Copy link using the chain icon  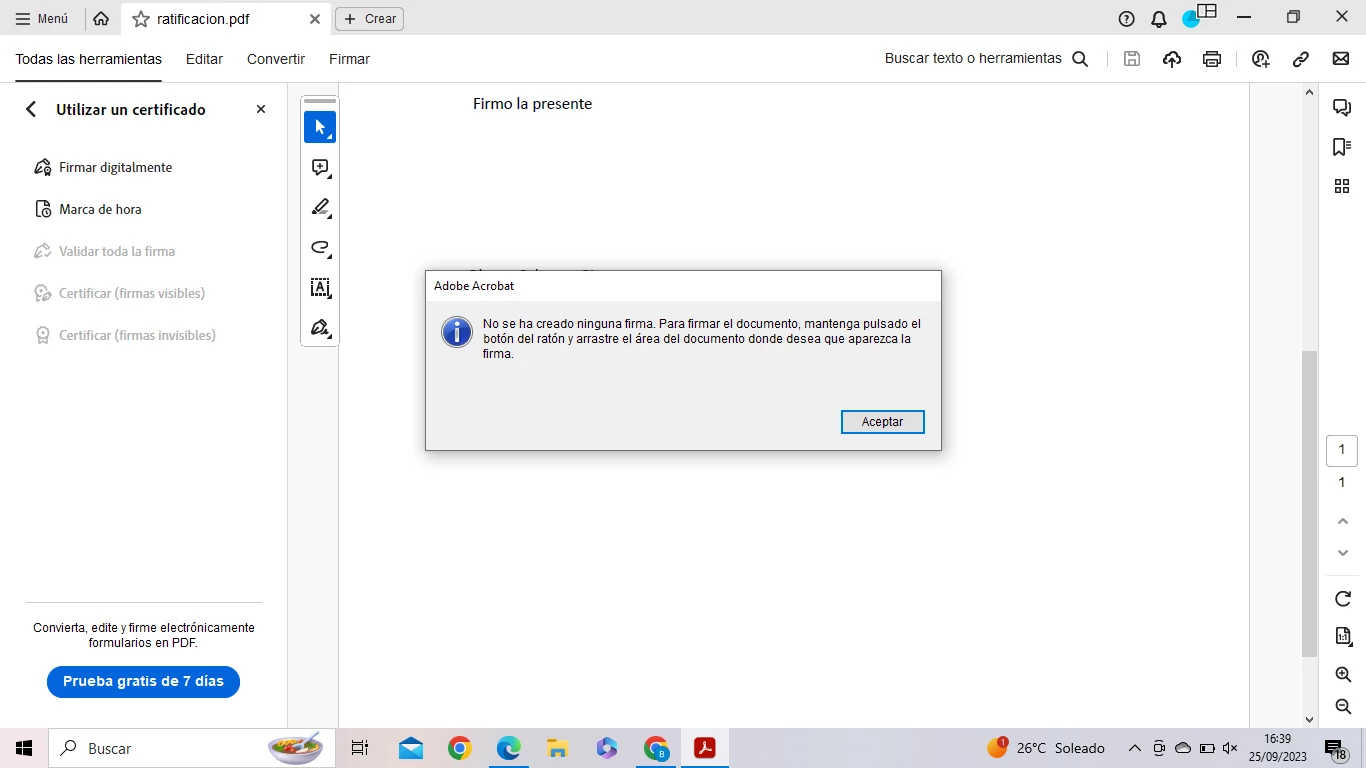(1301, 59)
